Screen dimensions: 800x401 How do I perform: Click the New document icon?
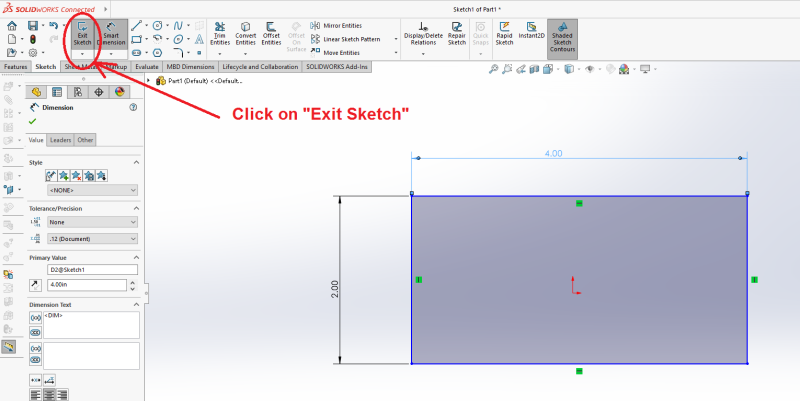12,39
